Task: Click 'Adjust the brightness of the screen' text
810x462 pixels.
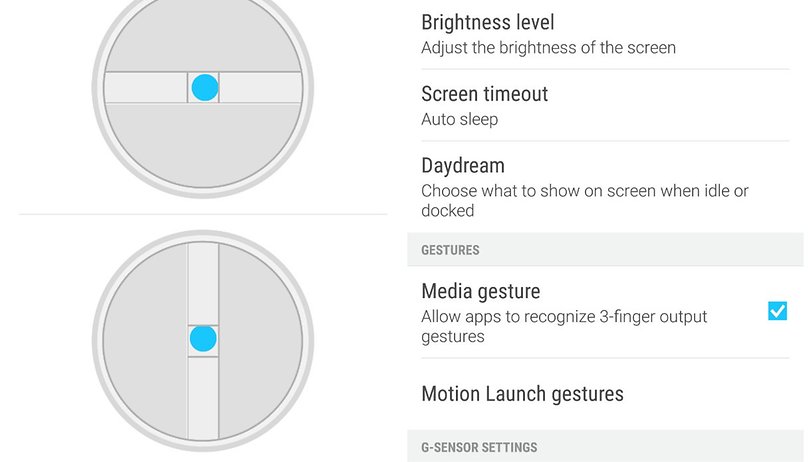Action: (x=548, y=48)
